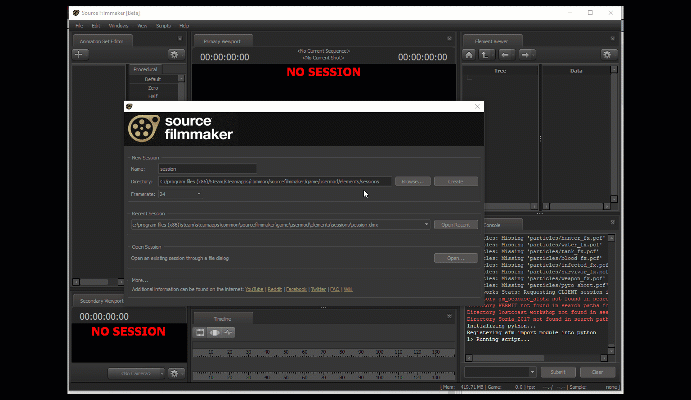The height and width of the screenshot is (400, 691).
Task: Click the Directory path input field
Action: (x=275, y=181)
